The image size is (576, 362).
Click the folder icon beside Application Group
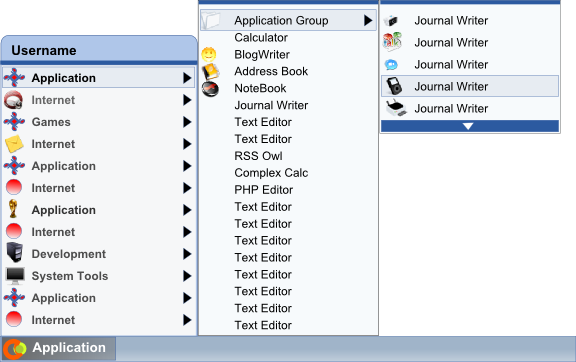pyautogui.click(x=211, y=20)
